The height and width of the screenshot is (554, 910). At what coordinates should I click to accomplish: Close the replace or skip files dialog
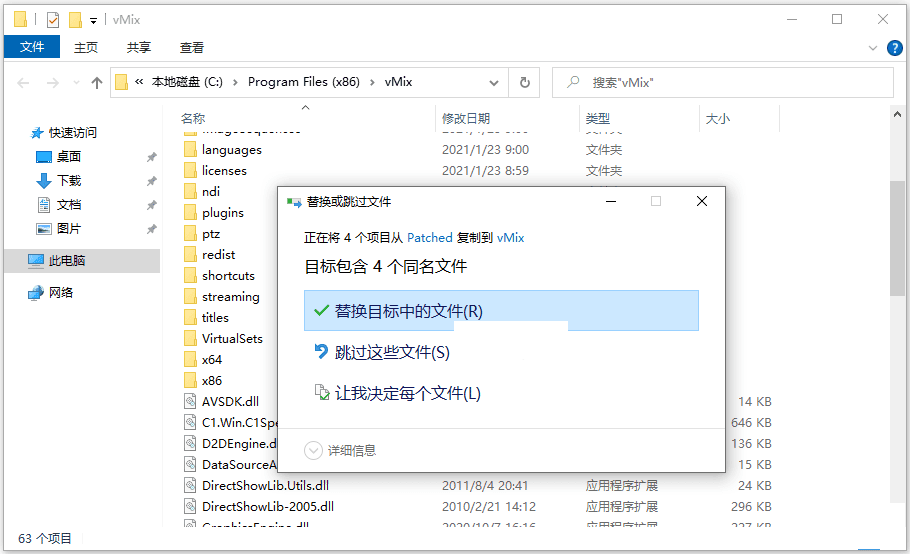702,201
